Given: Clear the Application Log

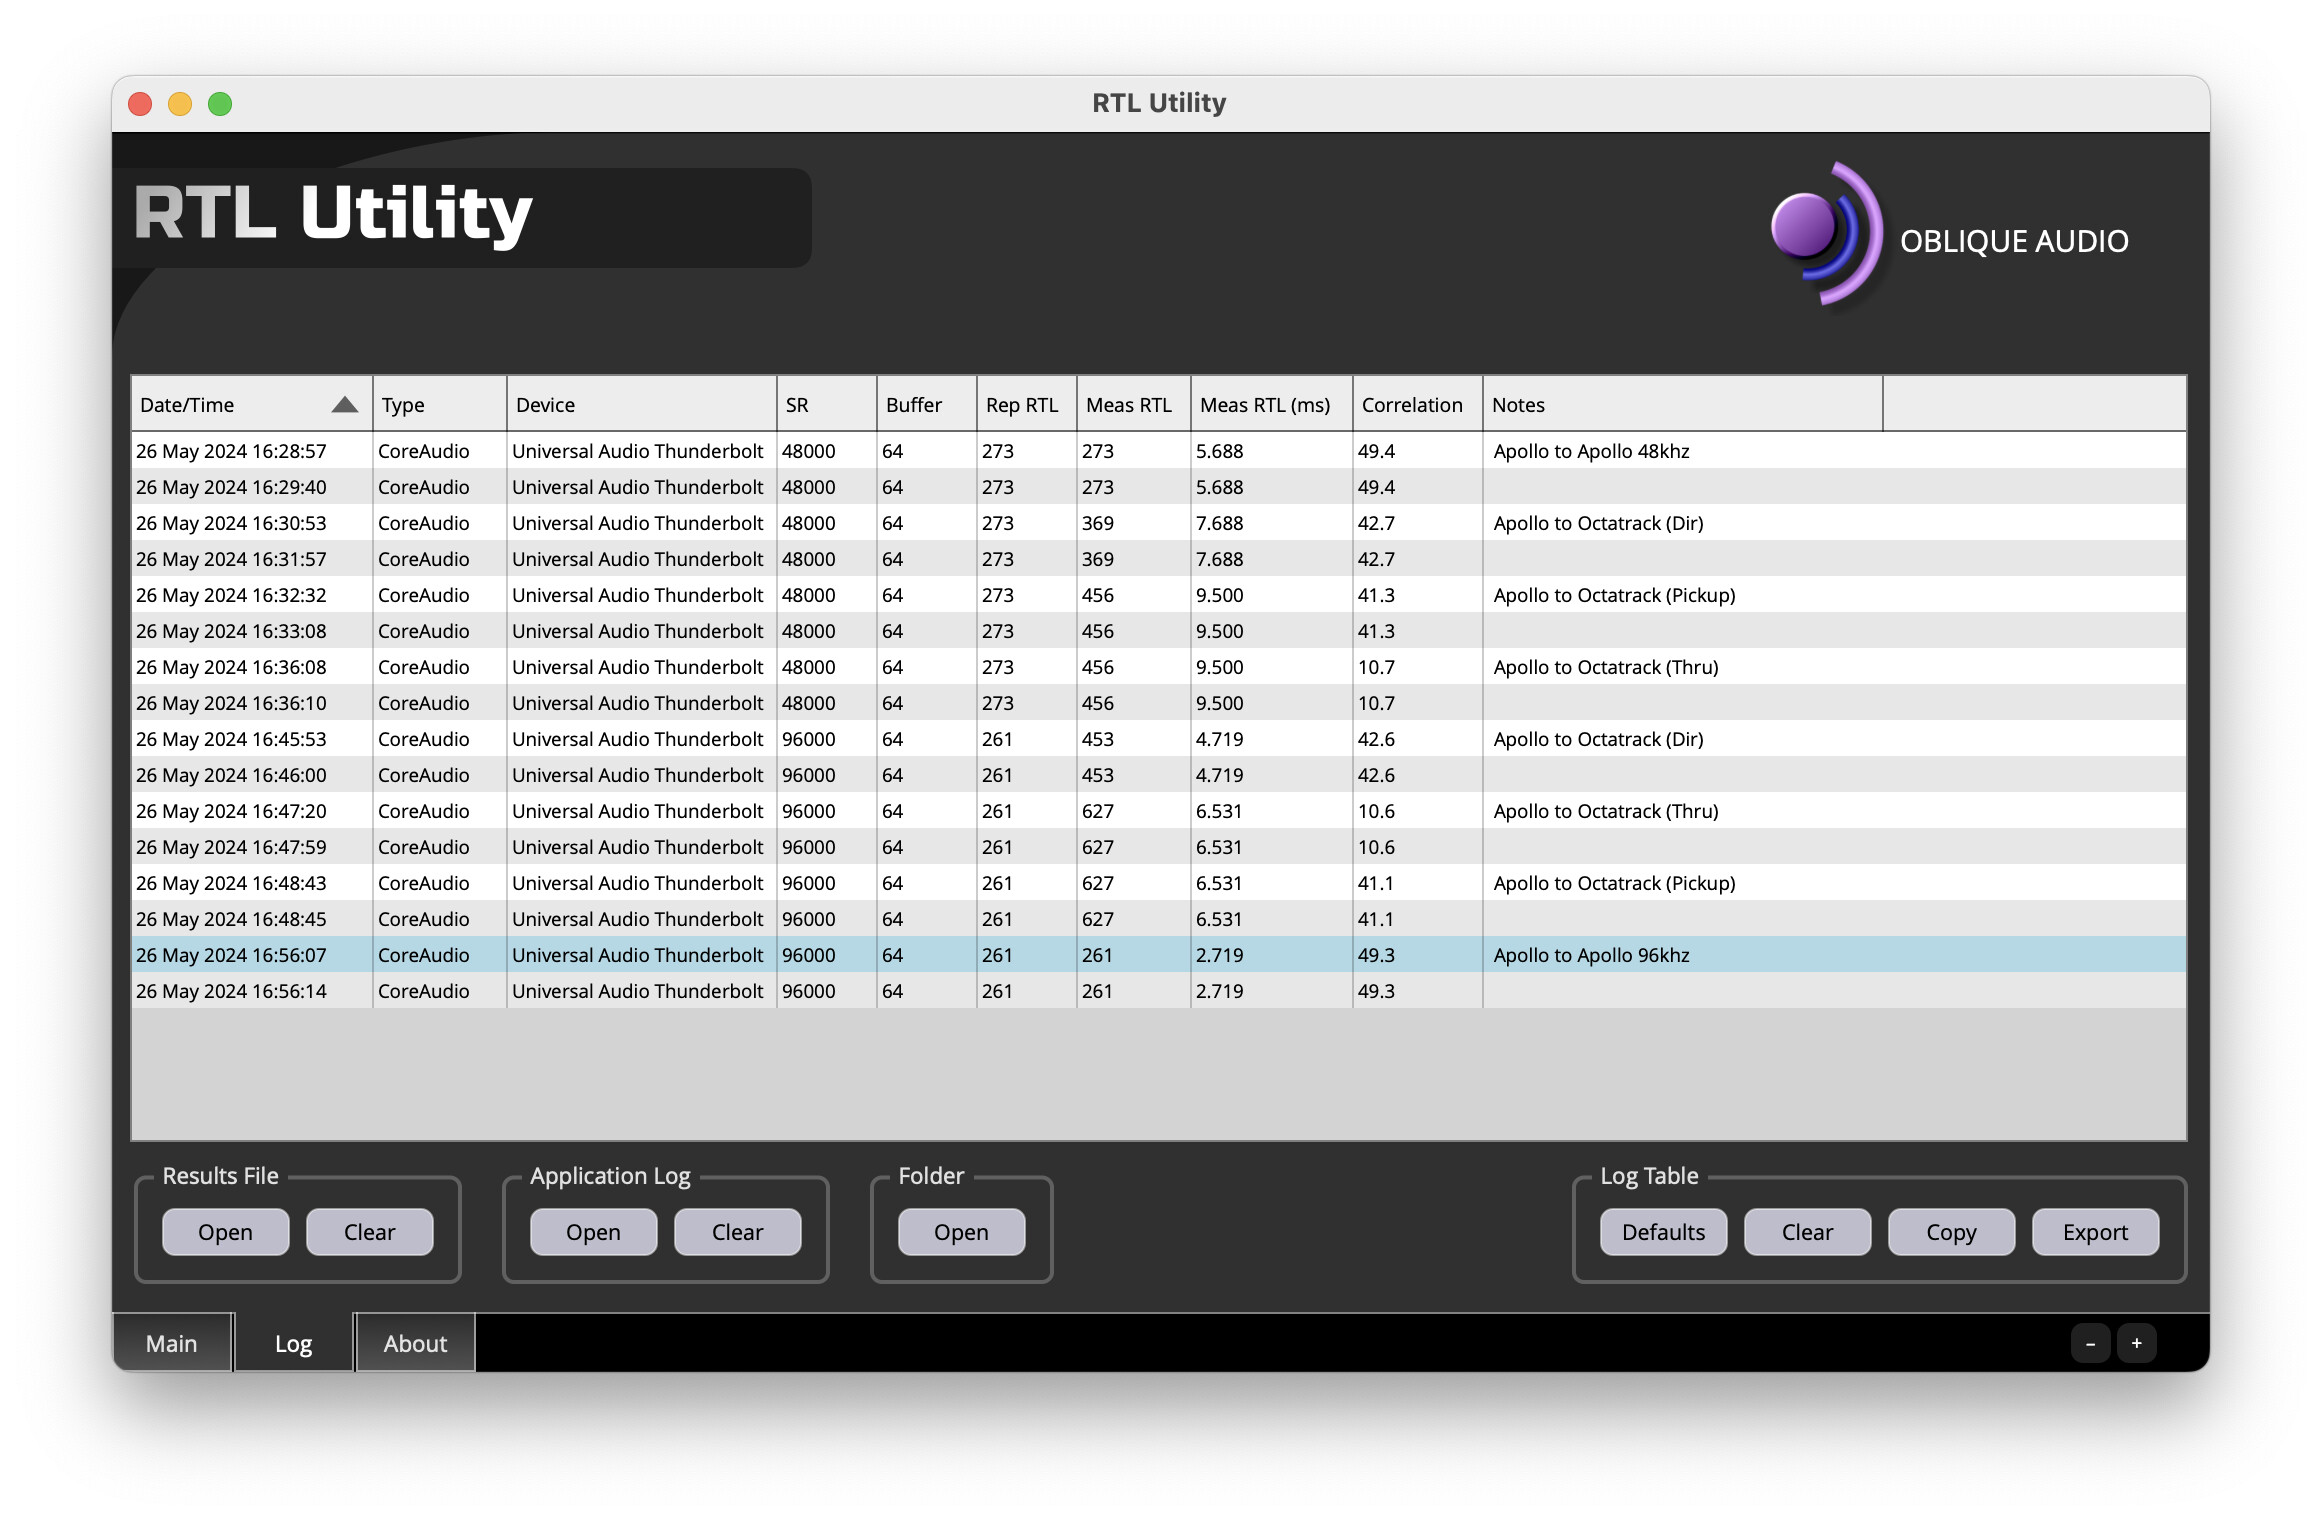Looking at the screenshot, I should point(737,1232).
